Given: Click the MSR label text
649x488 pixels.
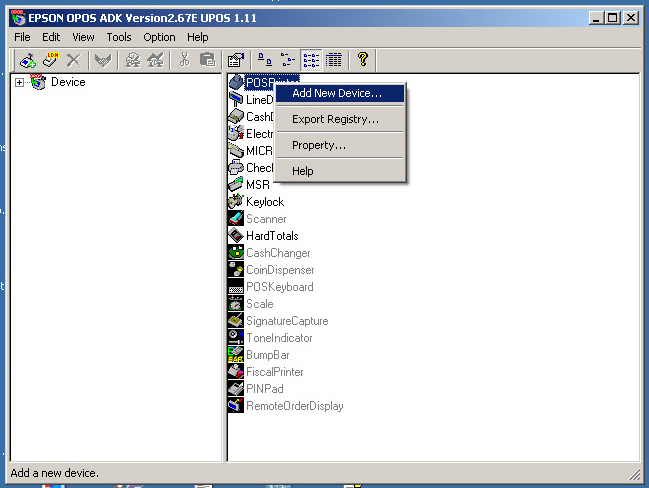Looking at the screenshot, I should [258, 185].
